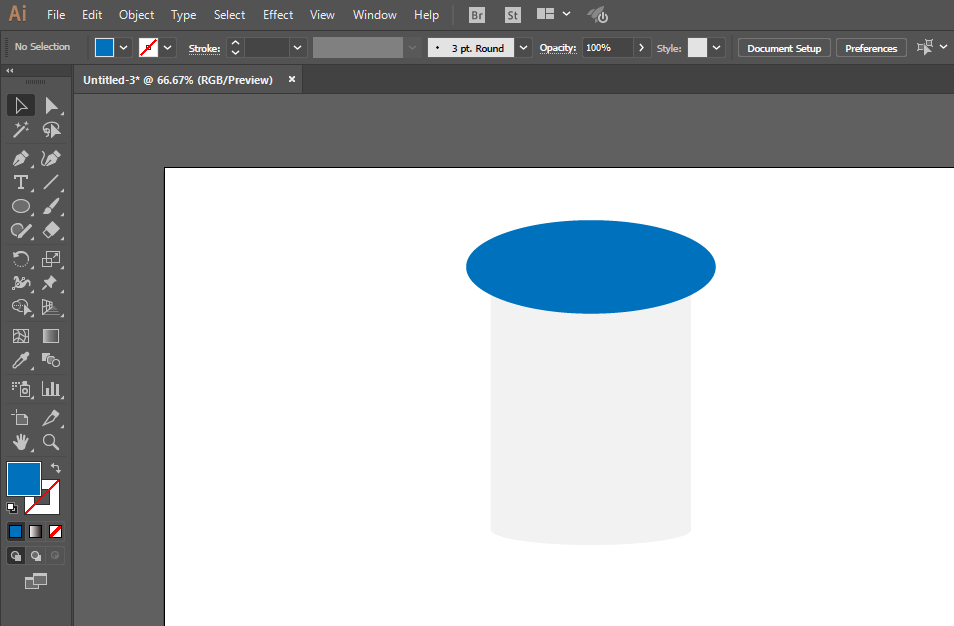The width and height of the screenshot is (954, 626).
Task: Open the Preferences button
Action: (x=871, y=48)
